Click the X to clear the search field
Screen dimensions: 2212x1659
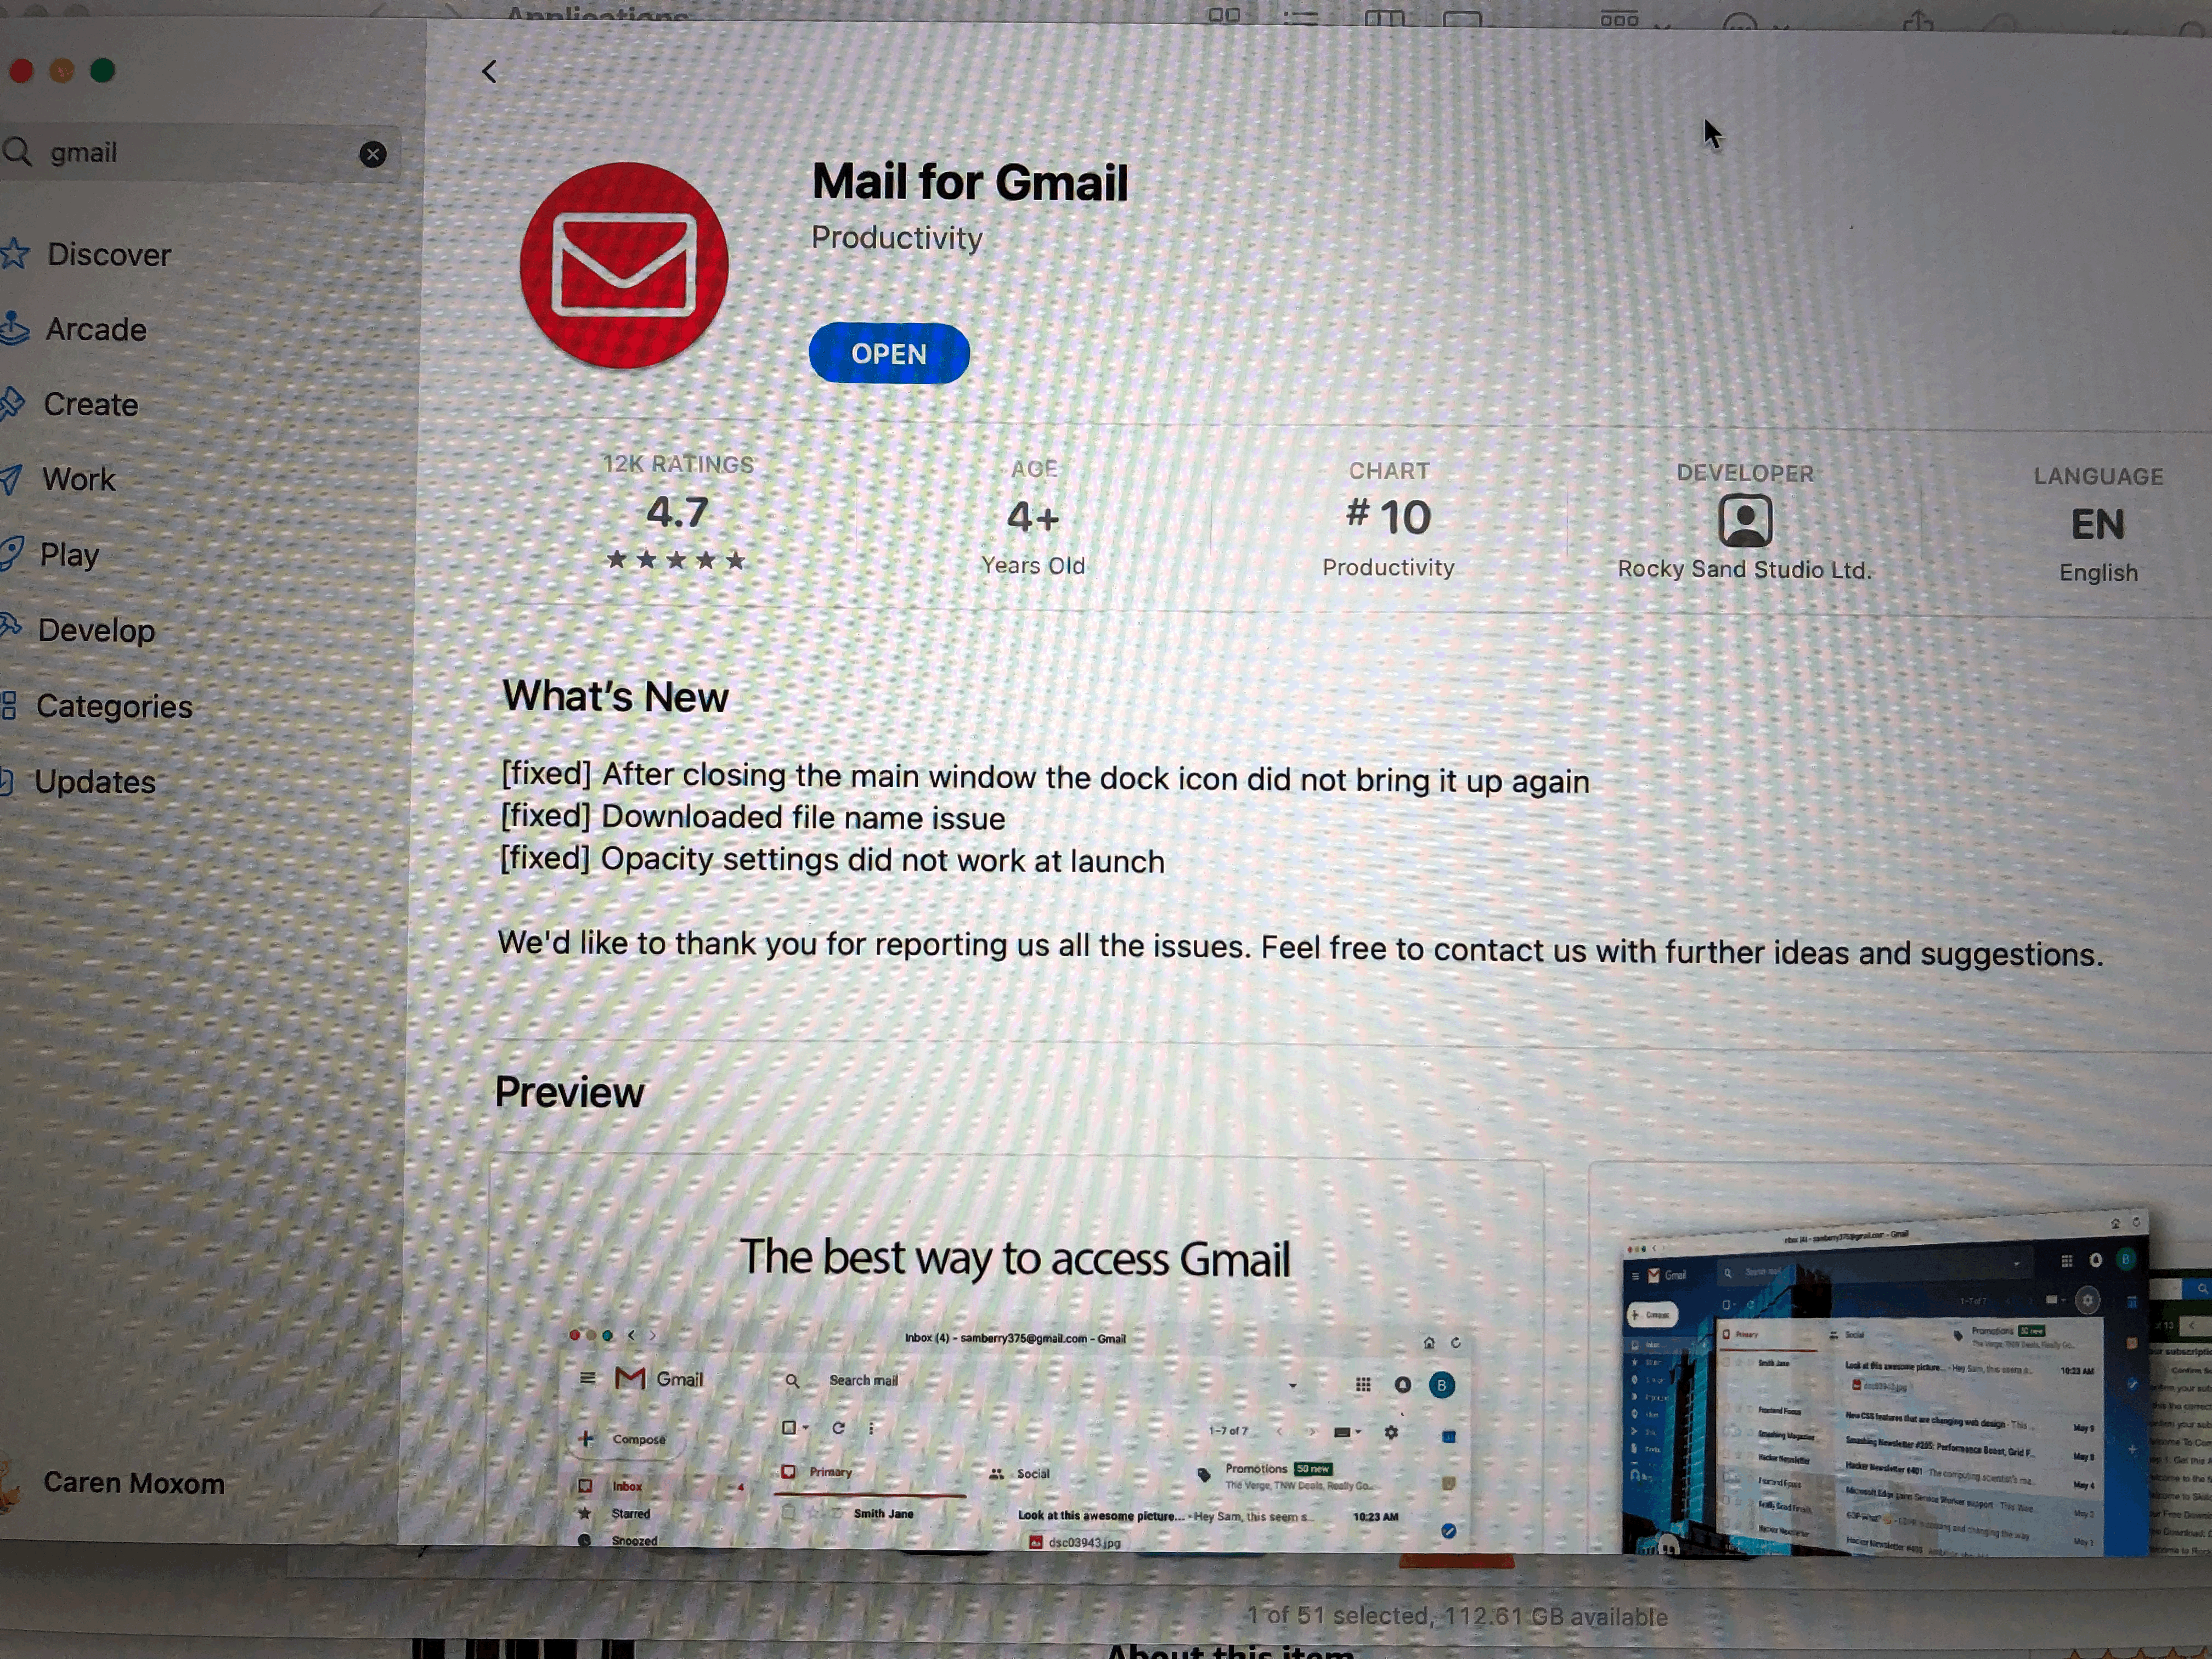pyautogui.click(x=373, y=154)
